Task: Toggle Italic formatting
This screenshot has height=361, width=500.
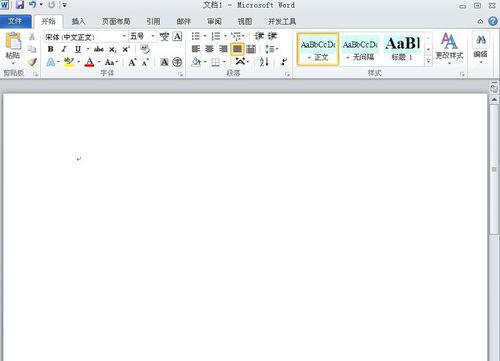Action: point(64,49)
